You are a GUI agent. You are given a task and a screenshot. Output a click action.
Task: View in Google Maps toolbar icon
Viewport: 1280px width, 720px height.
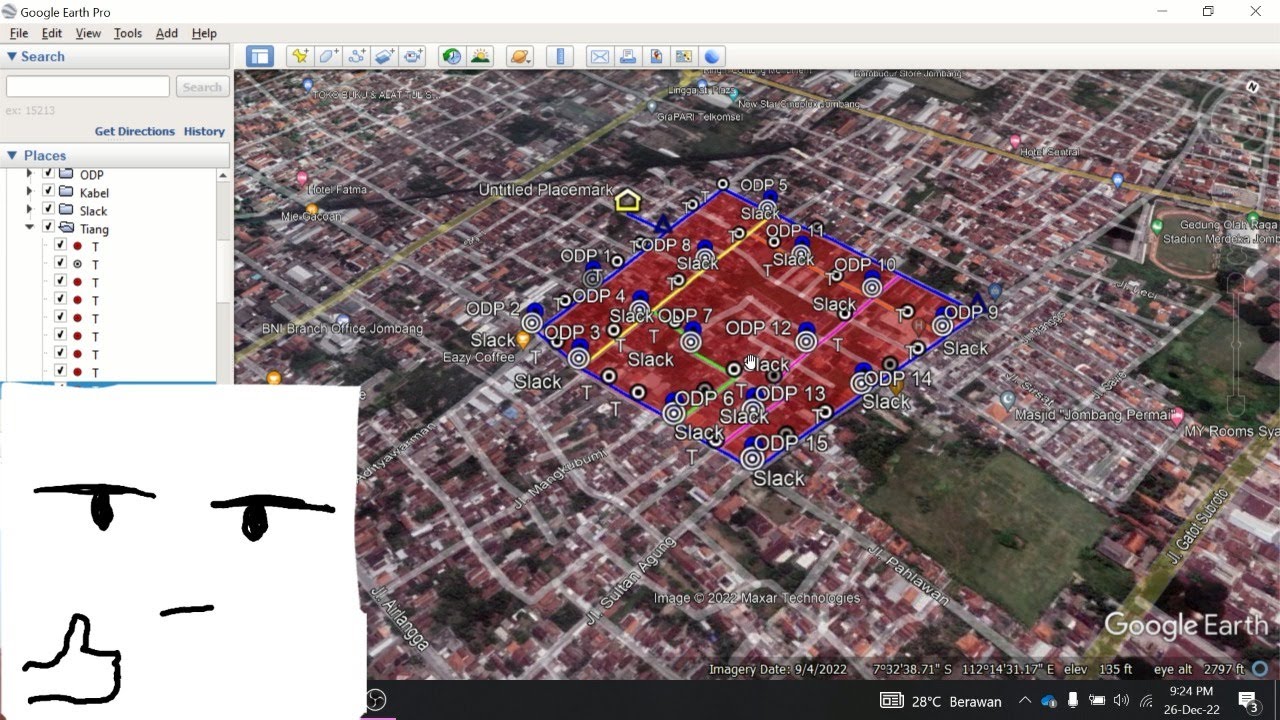[x=684, y=57]
